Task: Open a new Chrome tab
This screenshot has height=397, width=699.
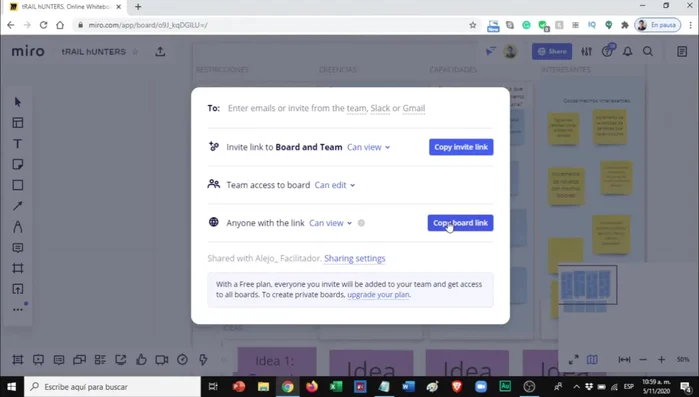Action: coord(138,7)
